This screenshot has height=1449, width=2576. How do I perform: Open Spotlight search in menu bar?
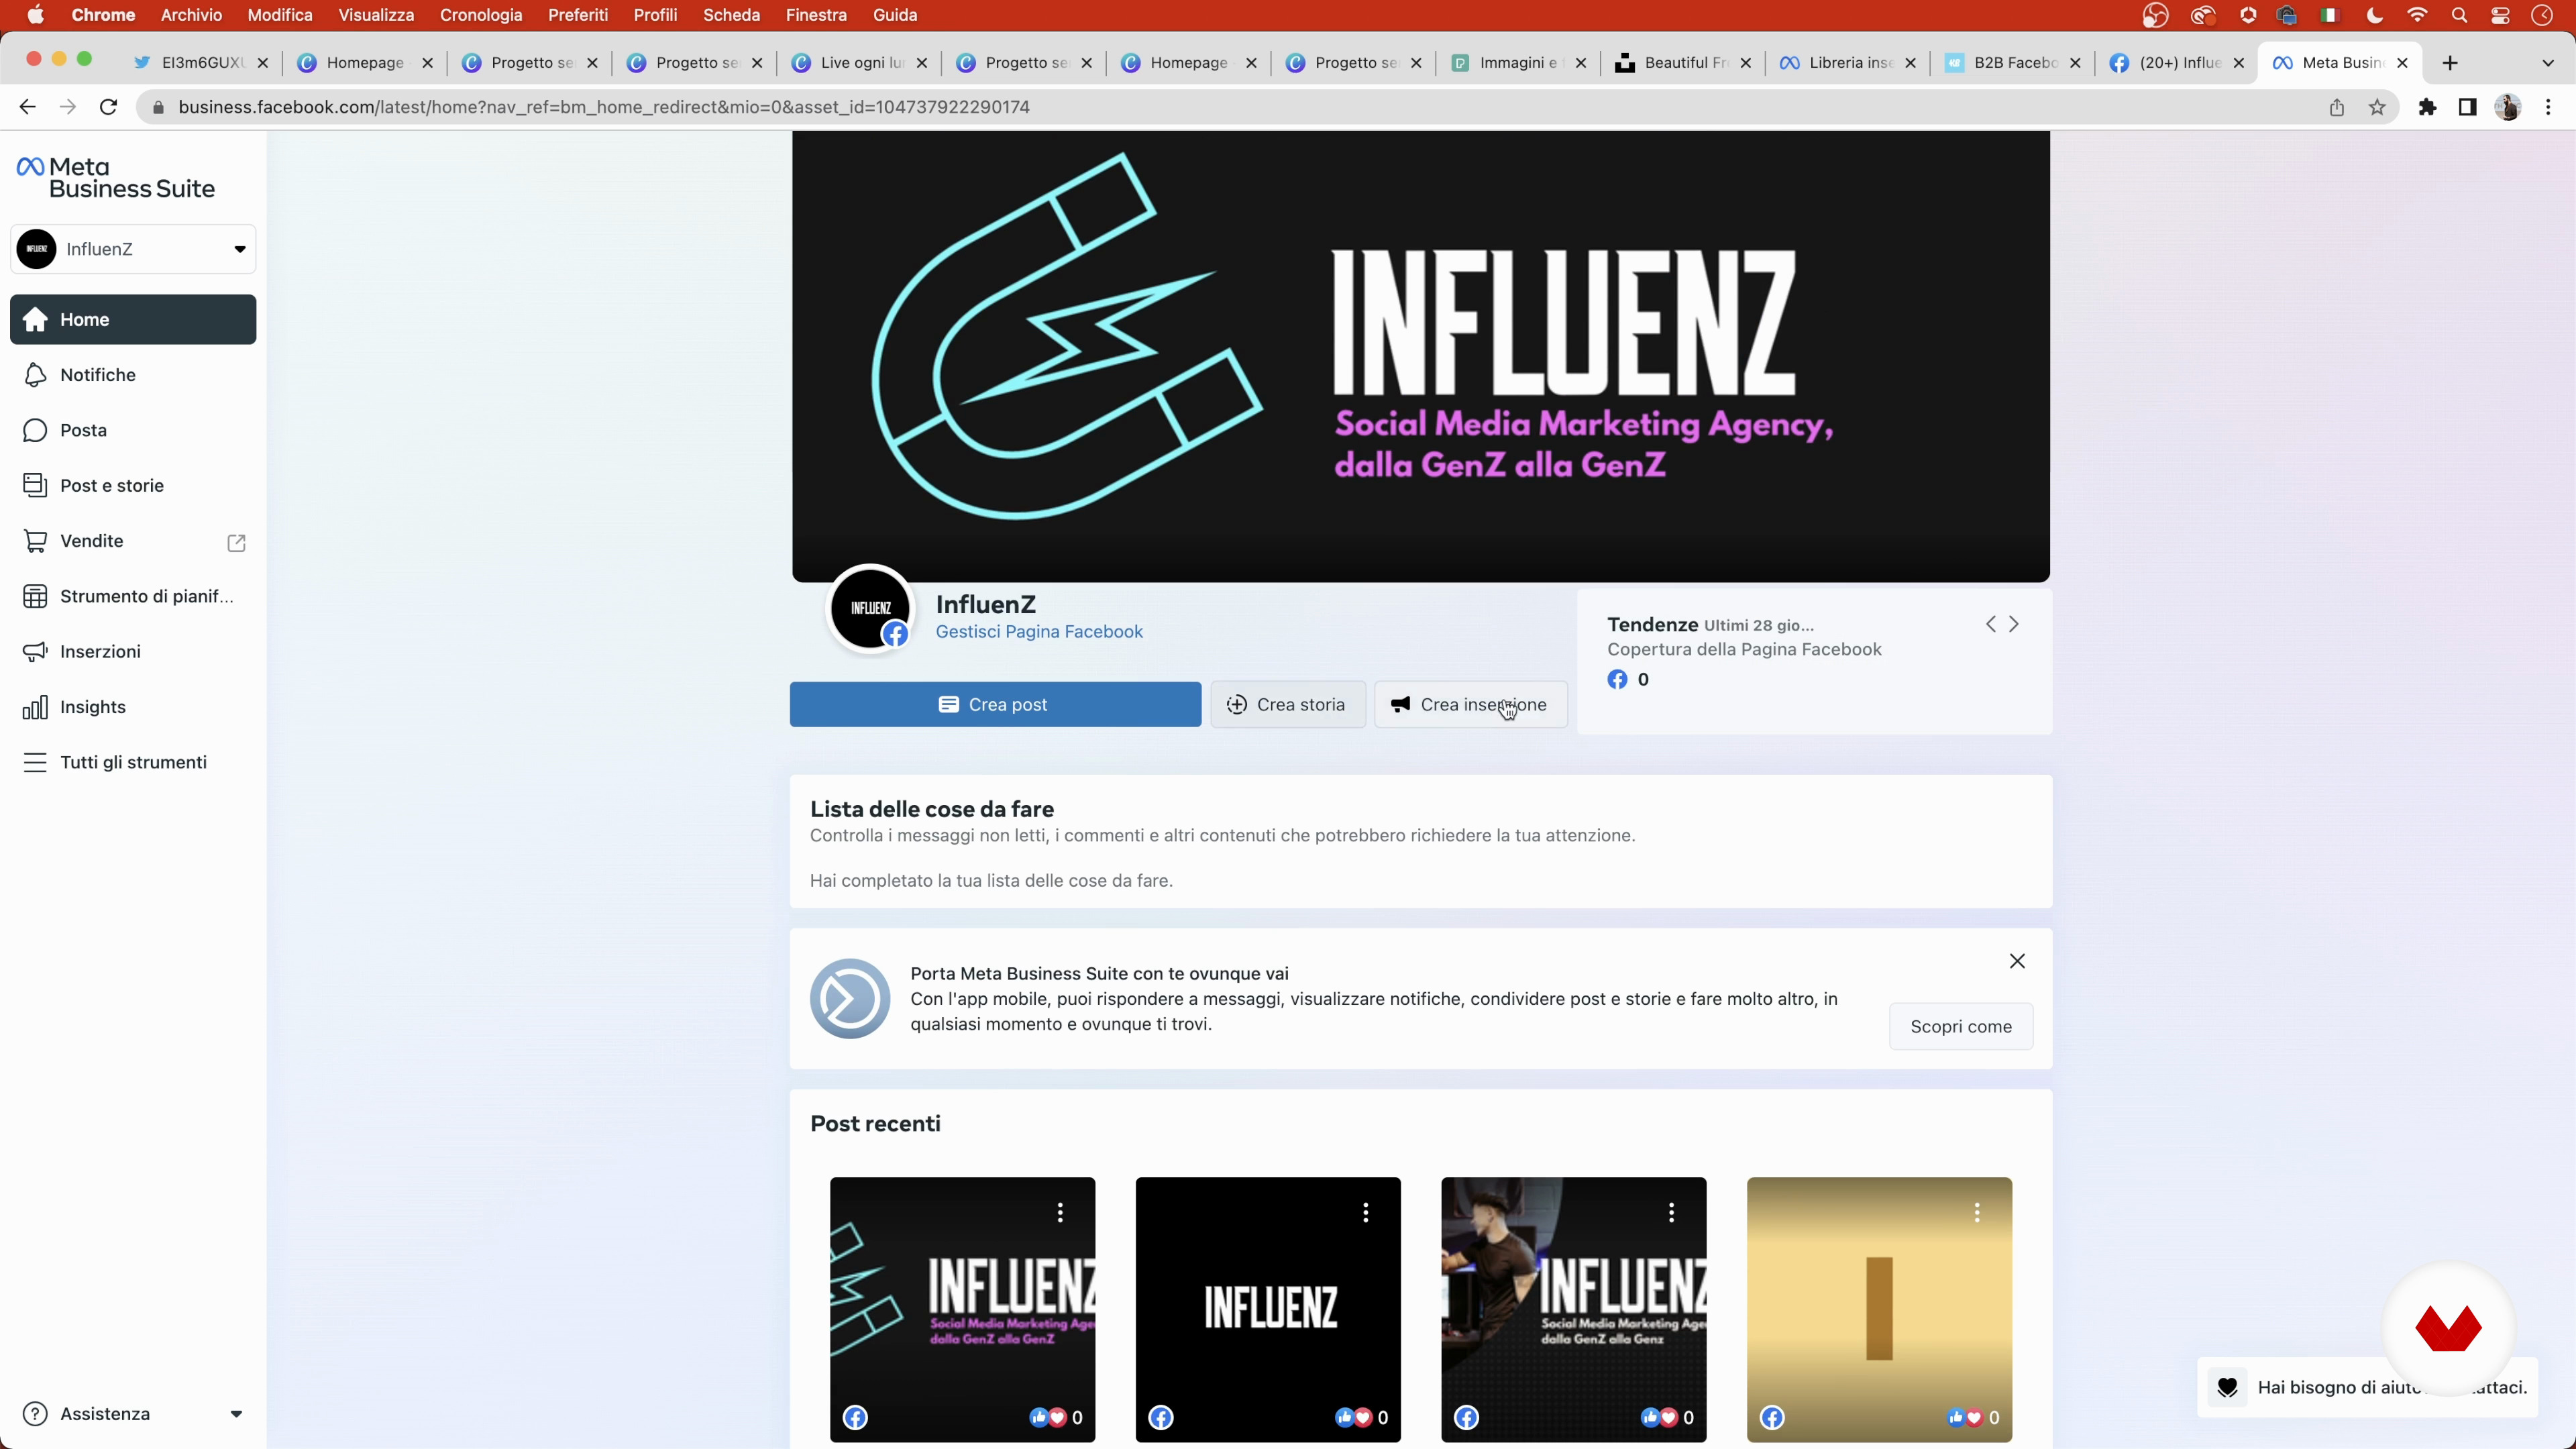[x=2459, y=15]
